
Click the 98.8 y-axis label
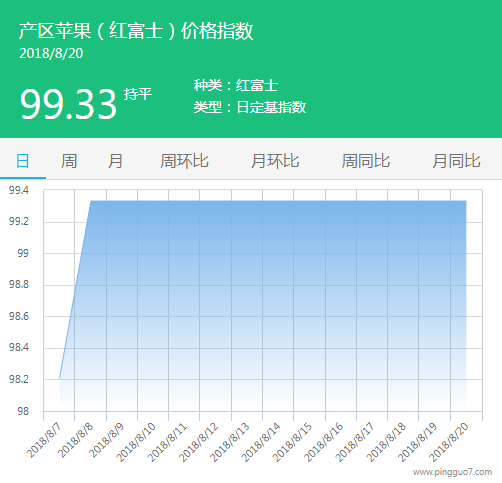point(19,285)
